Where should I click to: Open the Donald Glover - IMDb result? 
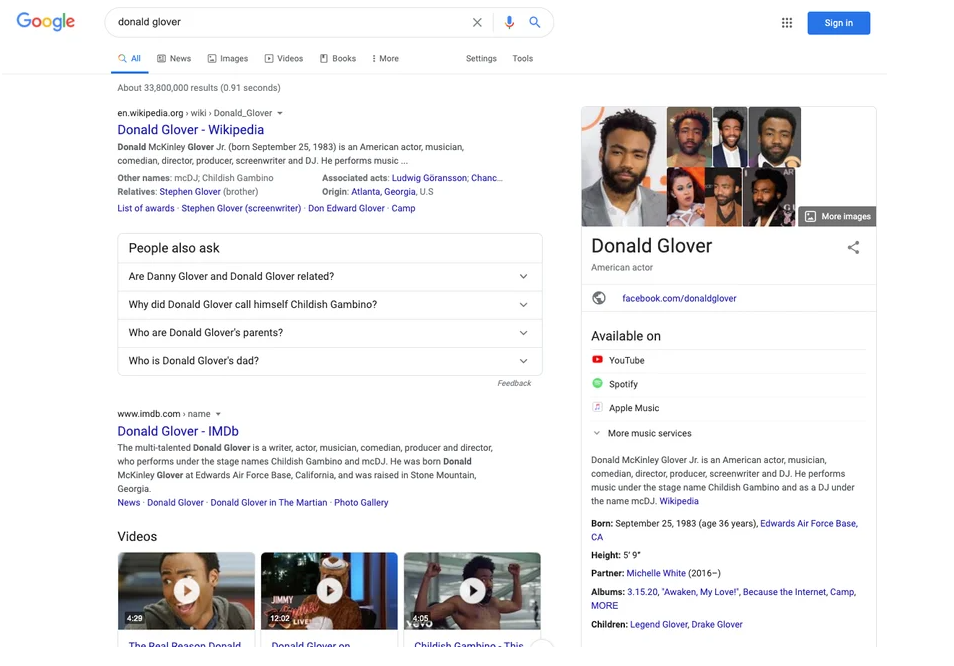pyautogui.click(x=178, y=431)
